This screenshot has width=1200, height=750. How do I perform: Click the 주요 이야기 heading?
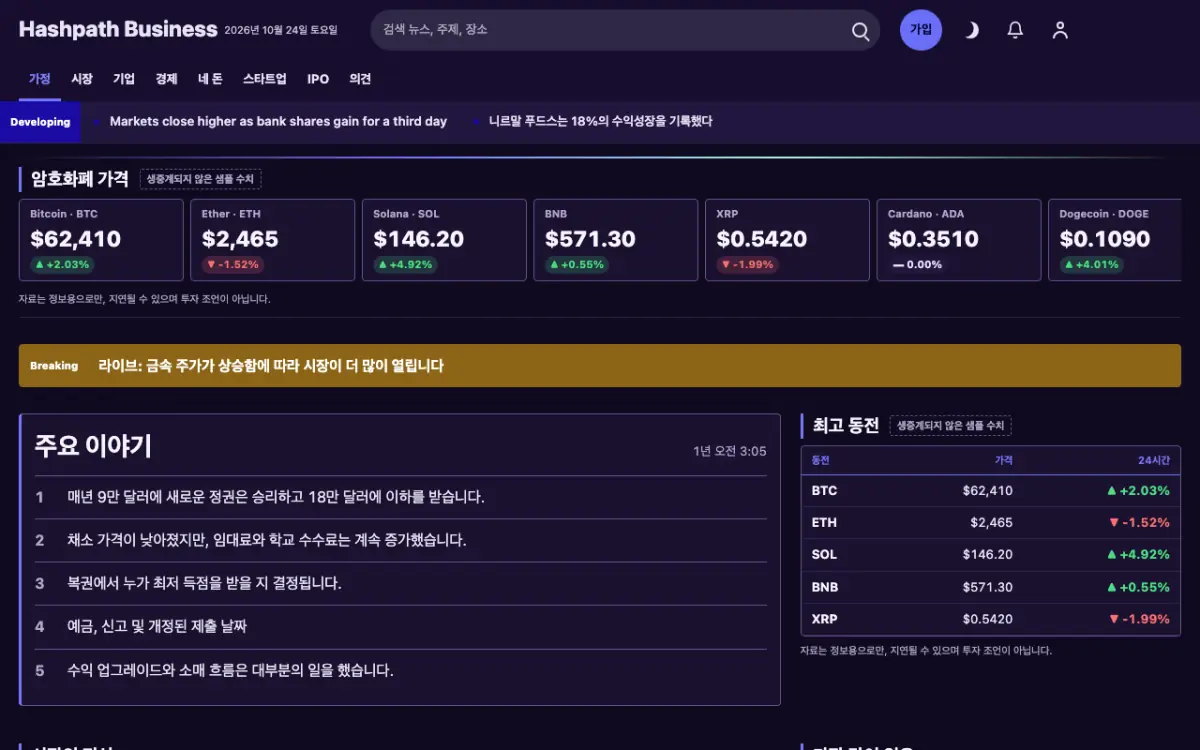pos(93,446)
